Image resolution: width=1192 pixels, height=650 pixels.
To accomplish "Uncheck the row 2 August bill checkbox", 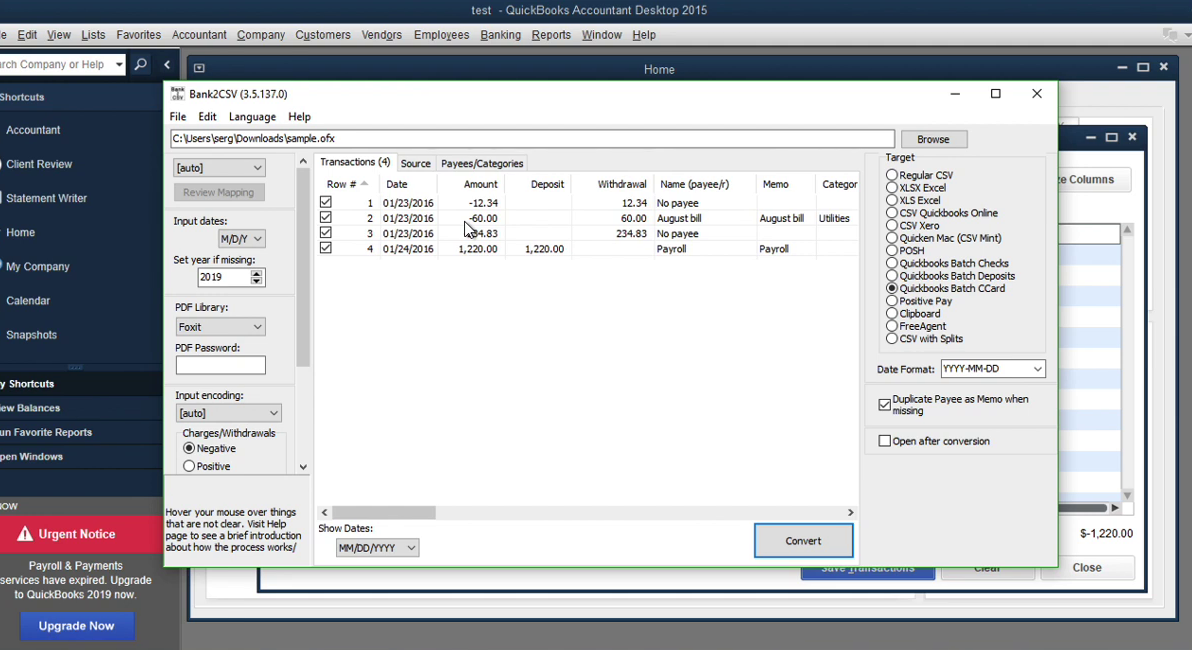I will click(326, 217).
